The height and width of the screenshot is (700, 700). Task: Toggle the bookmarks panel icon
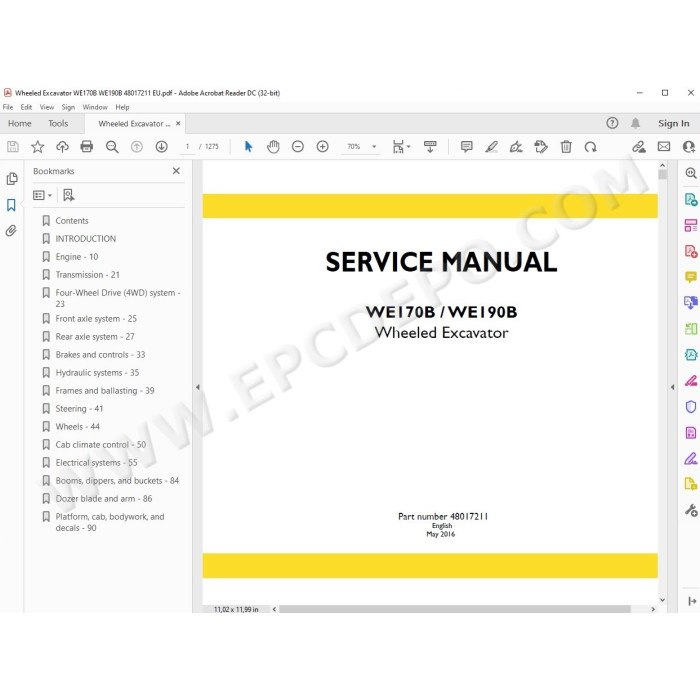coord(11,205)
